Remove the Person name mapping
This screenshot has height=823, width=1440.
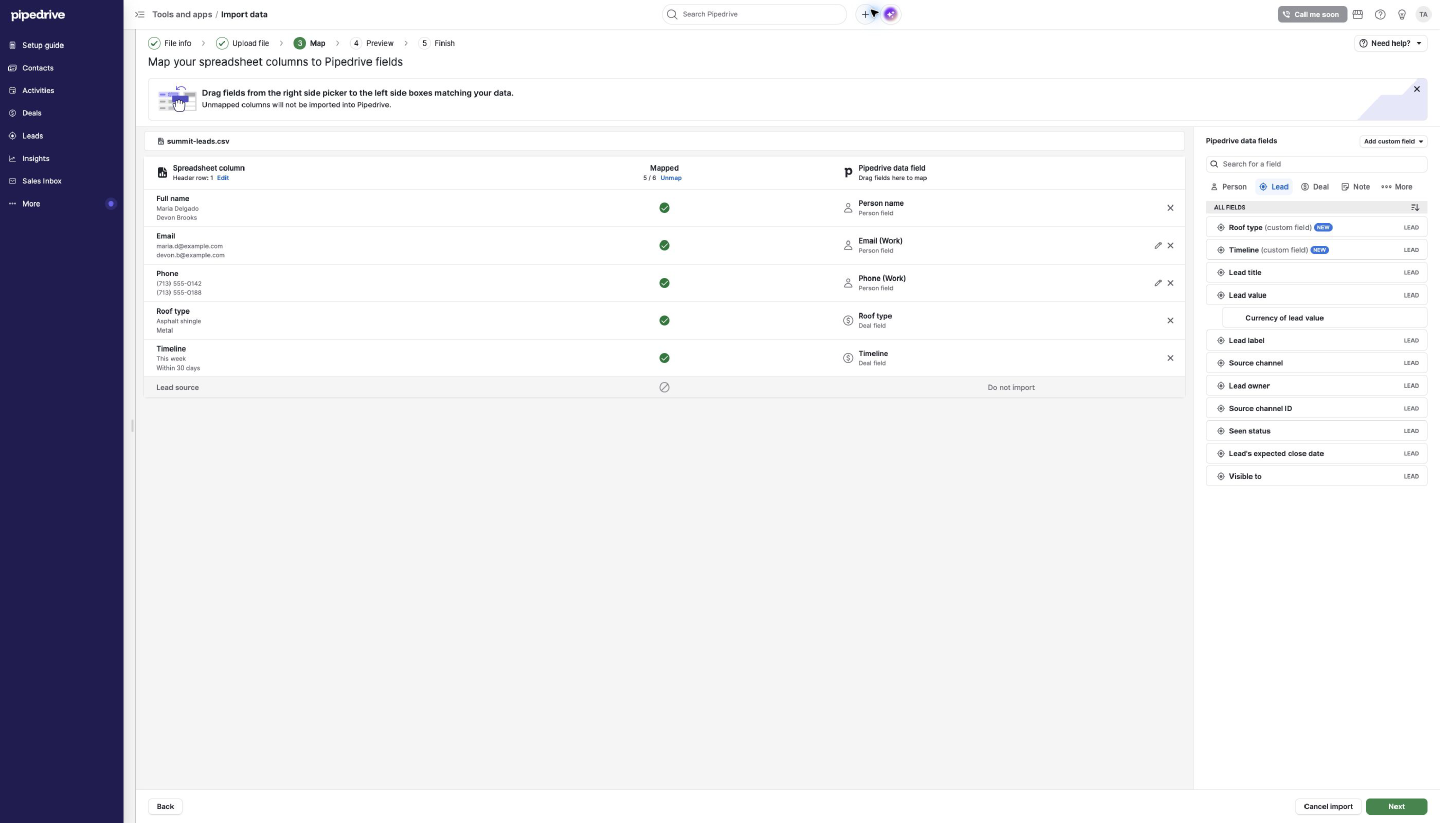[x=1170, y=208]
